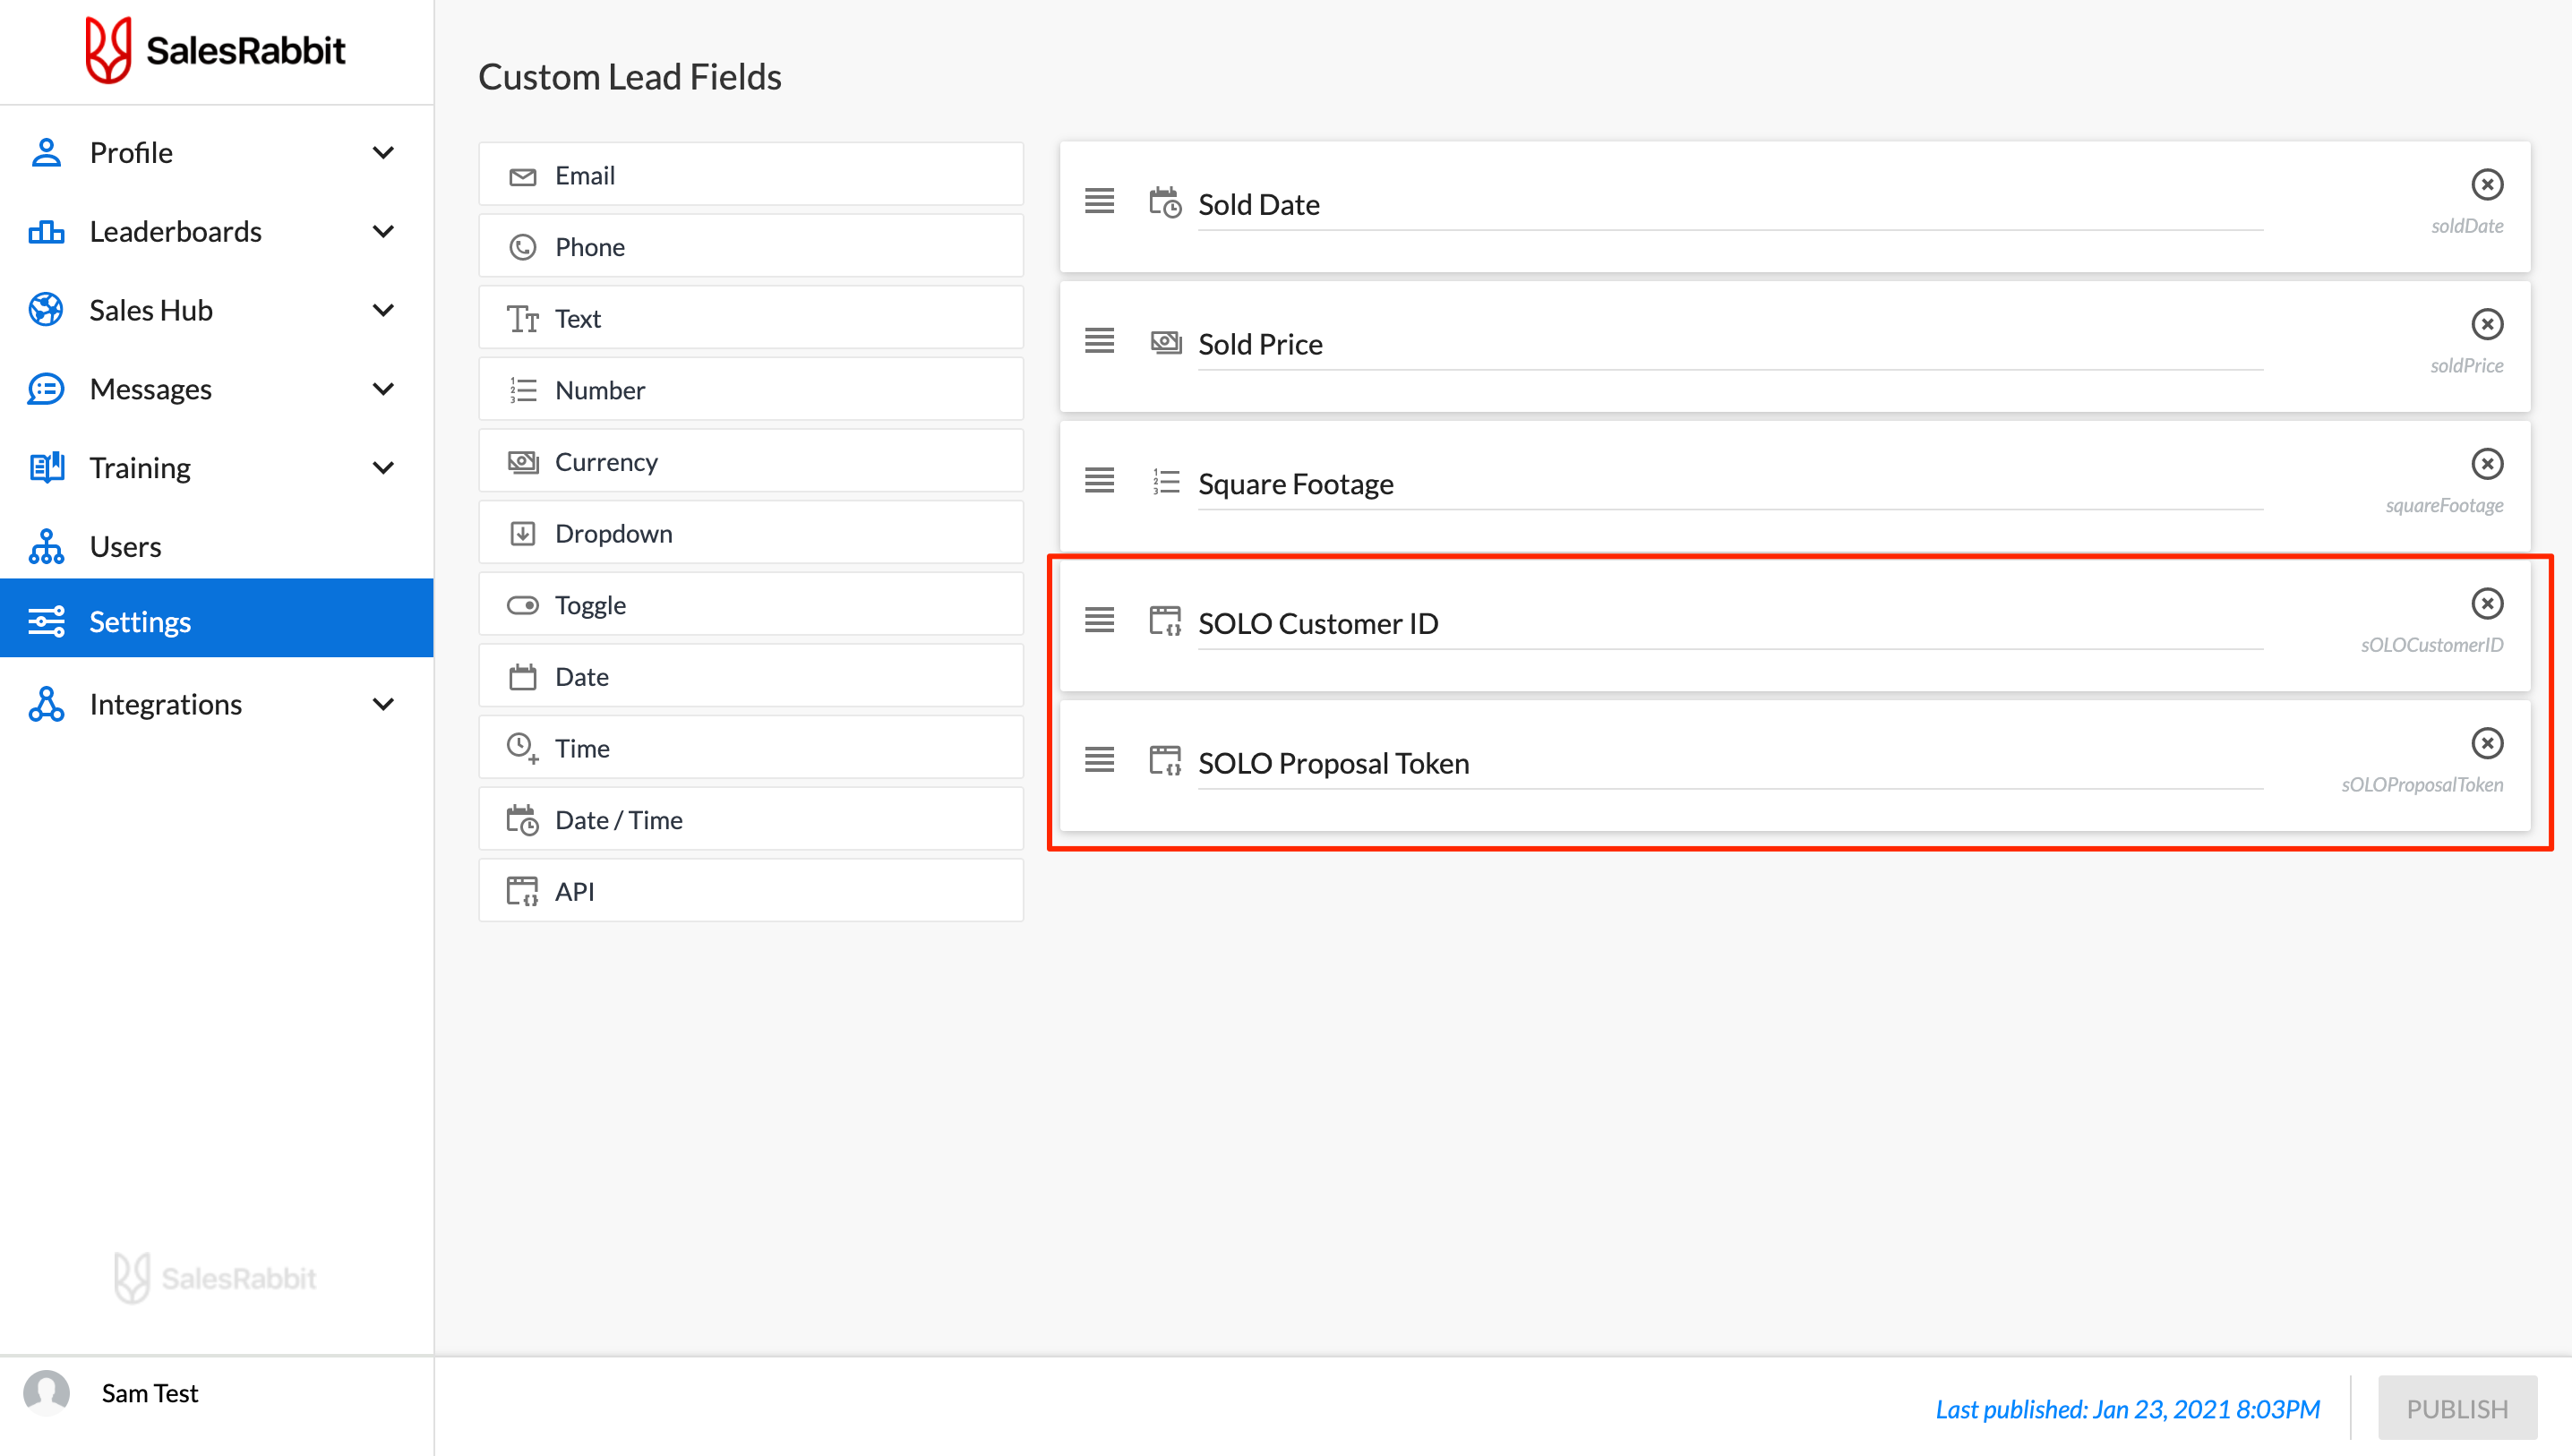
Task: Edit the SOLO Proposal Token name field
Action: coord(1730,764)
